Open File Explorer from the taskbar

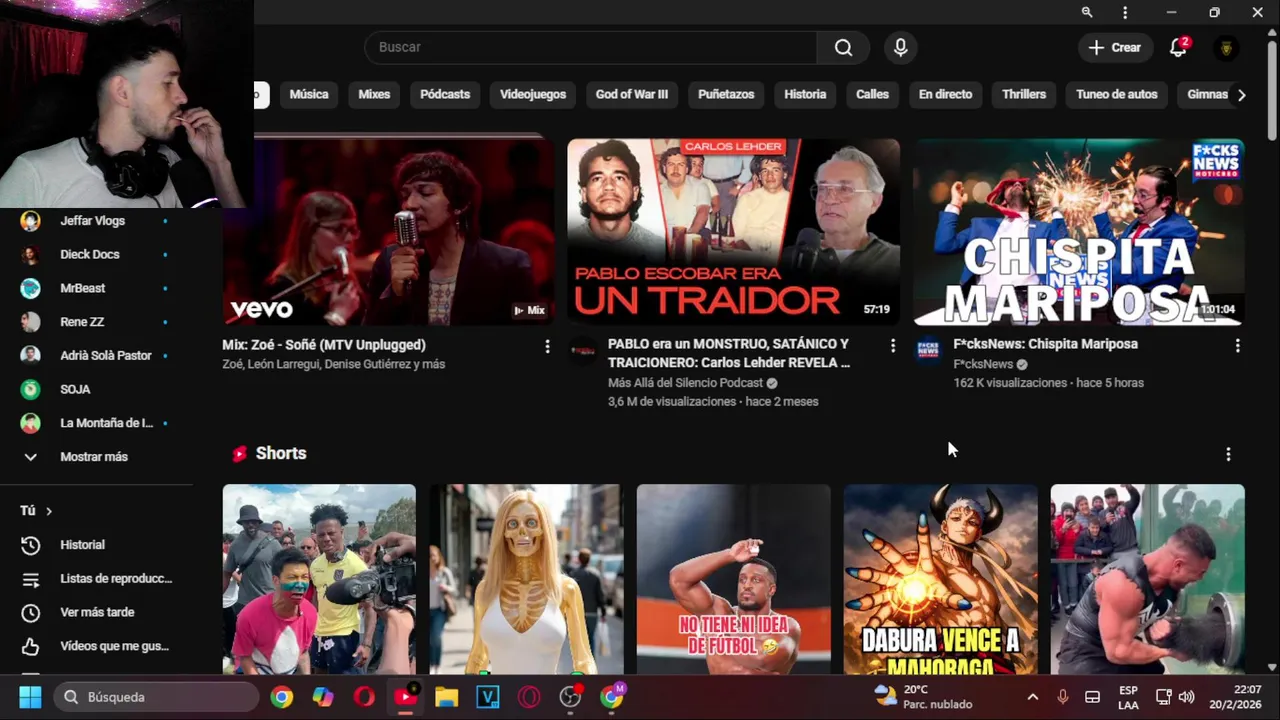[446, 697]
